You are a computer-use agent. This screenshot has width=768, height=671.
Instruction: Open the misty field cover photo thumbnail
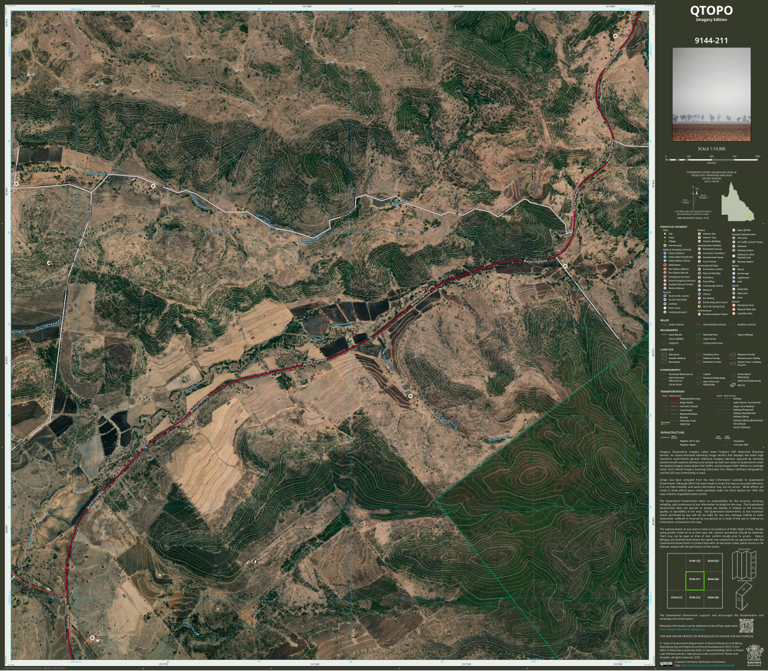[711, 94]
